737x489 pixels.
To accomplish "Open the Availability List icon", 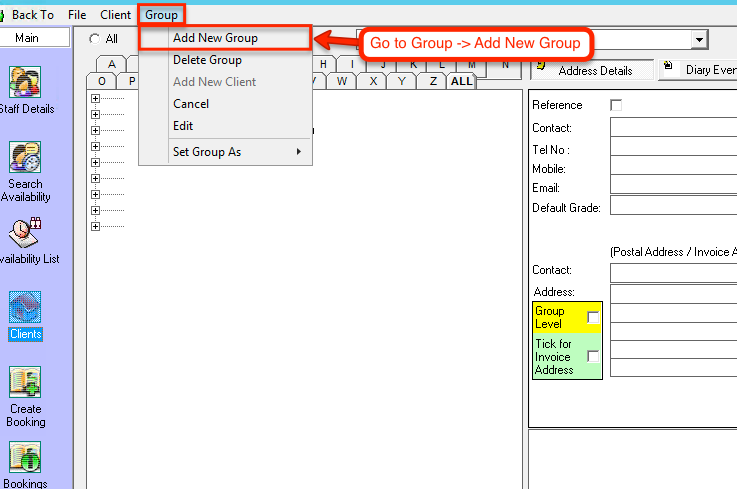I will (24, 232).
